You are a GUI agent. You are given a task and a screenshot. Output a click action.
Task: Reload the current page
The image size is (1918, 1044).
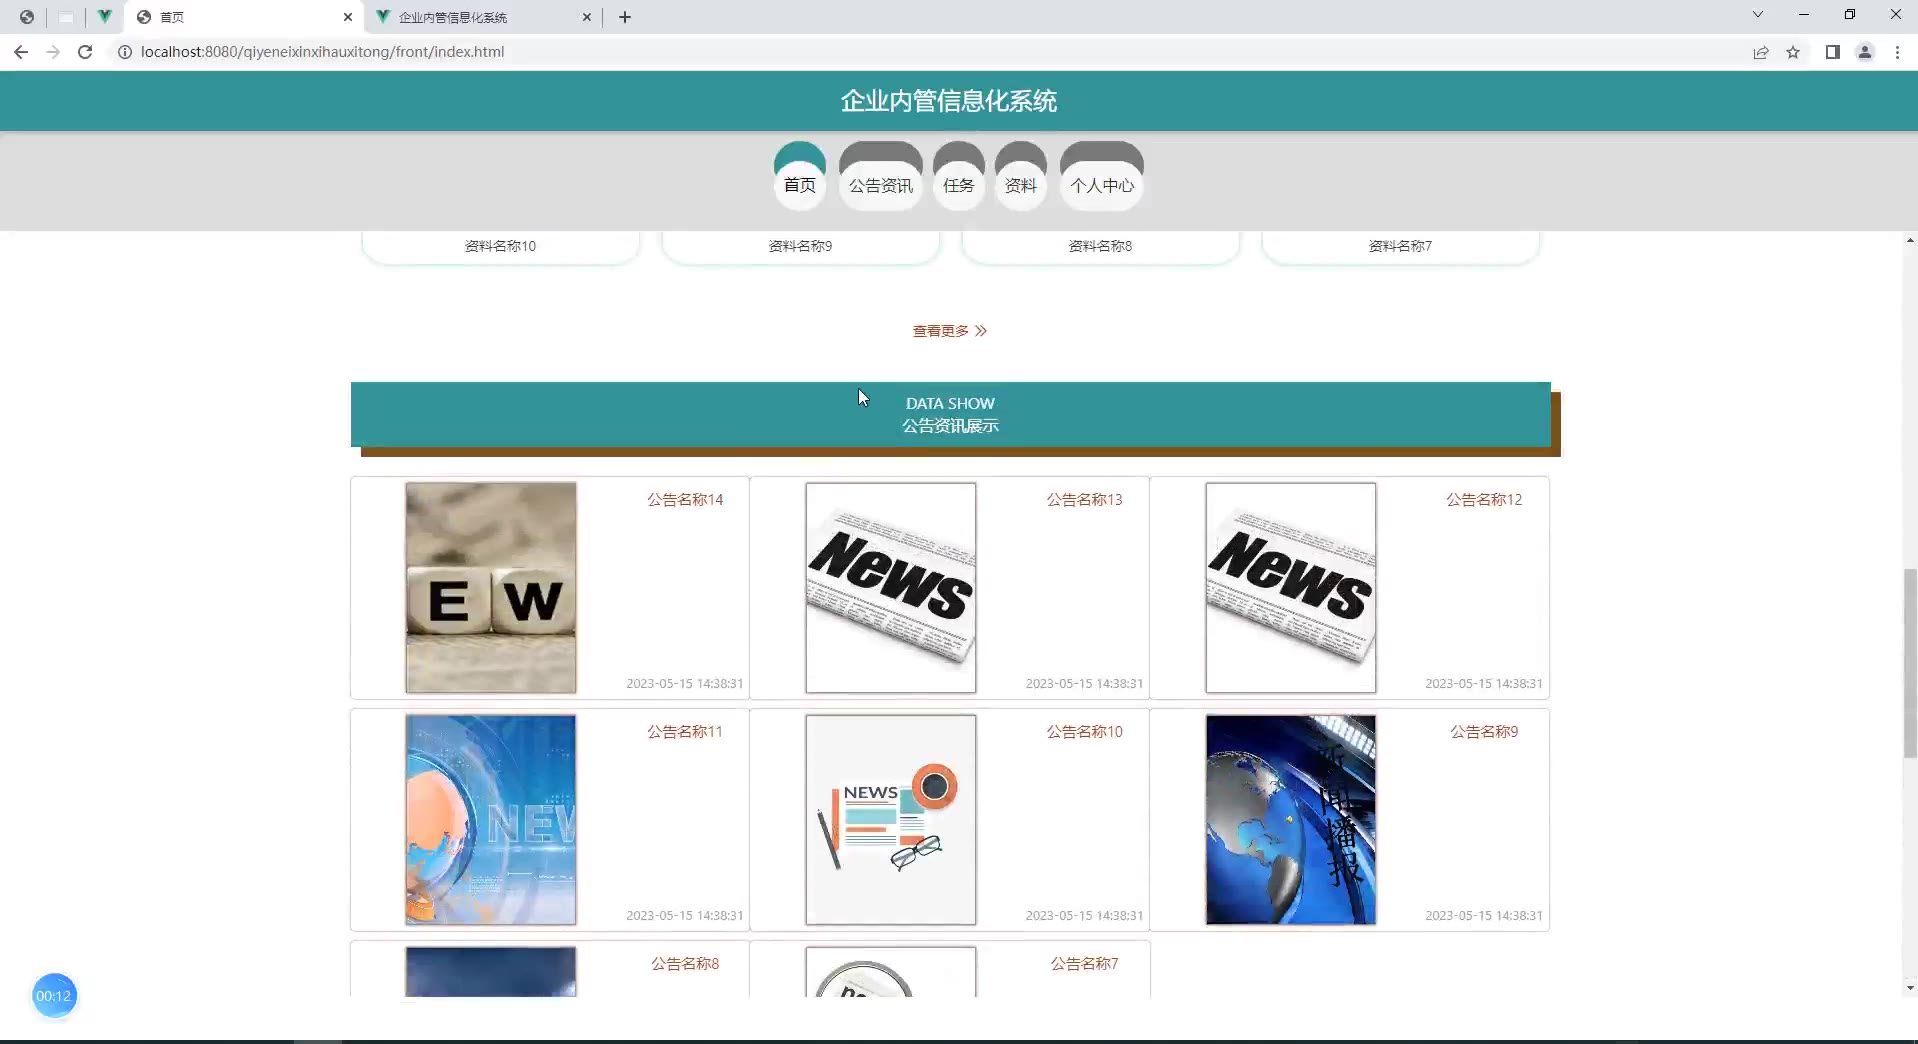(x=85, y=52)
